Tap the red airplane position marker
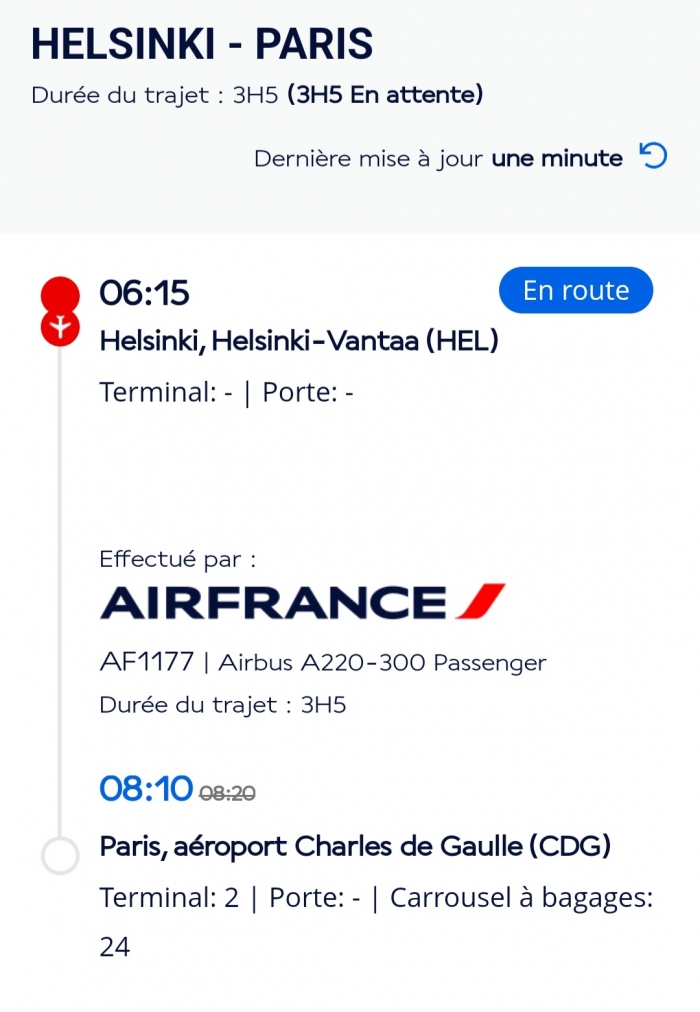 point(60,327)
